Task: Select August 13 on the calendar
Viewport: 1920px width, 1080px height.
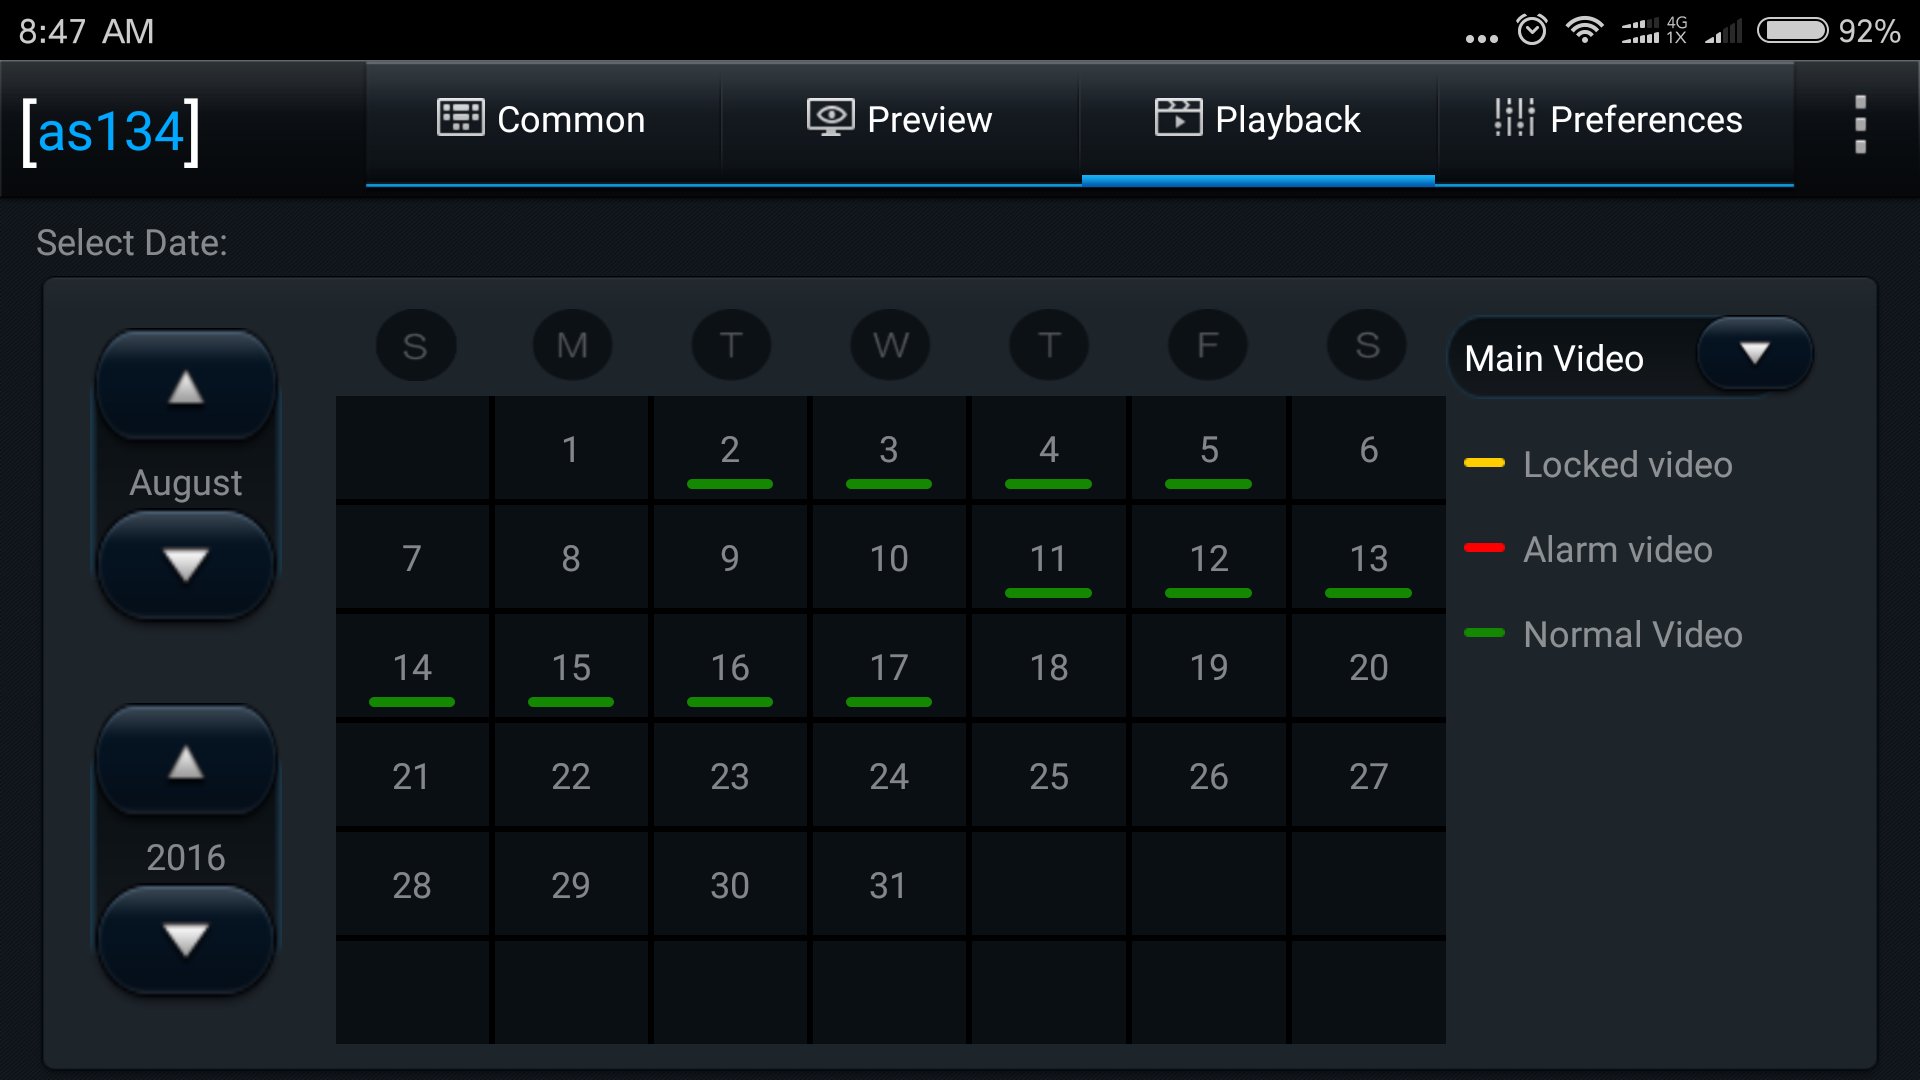Action: click(1368, 559)
